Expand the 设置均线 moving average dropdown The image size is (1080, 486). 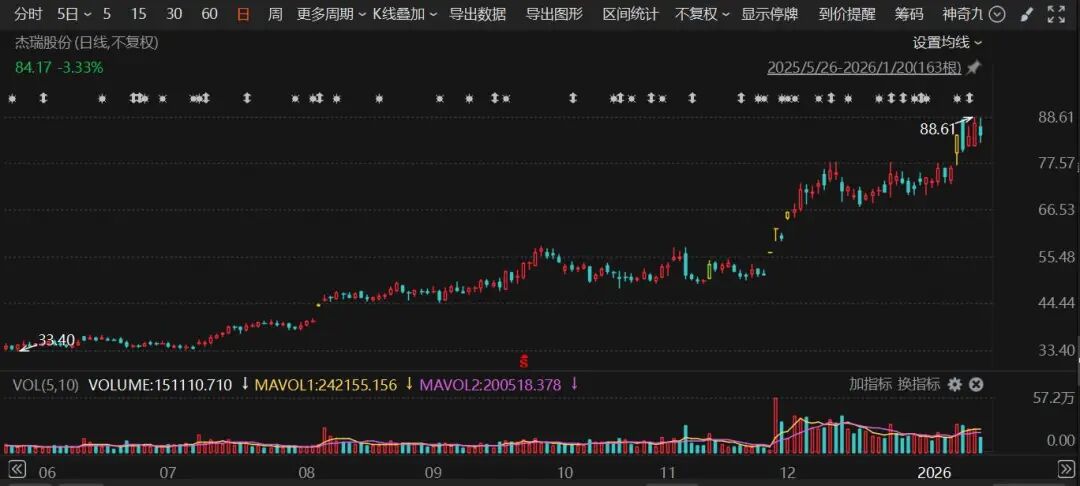[947, 42]
